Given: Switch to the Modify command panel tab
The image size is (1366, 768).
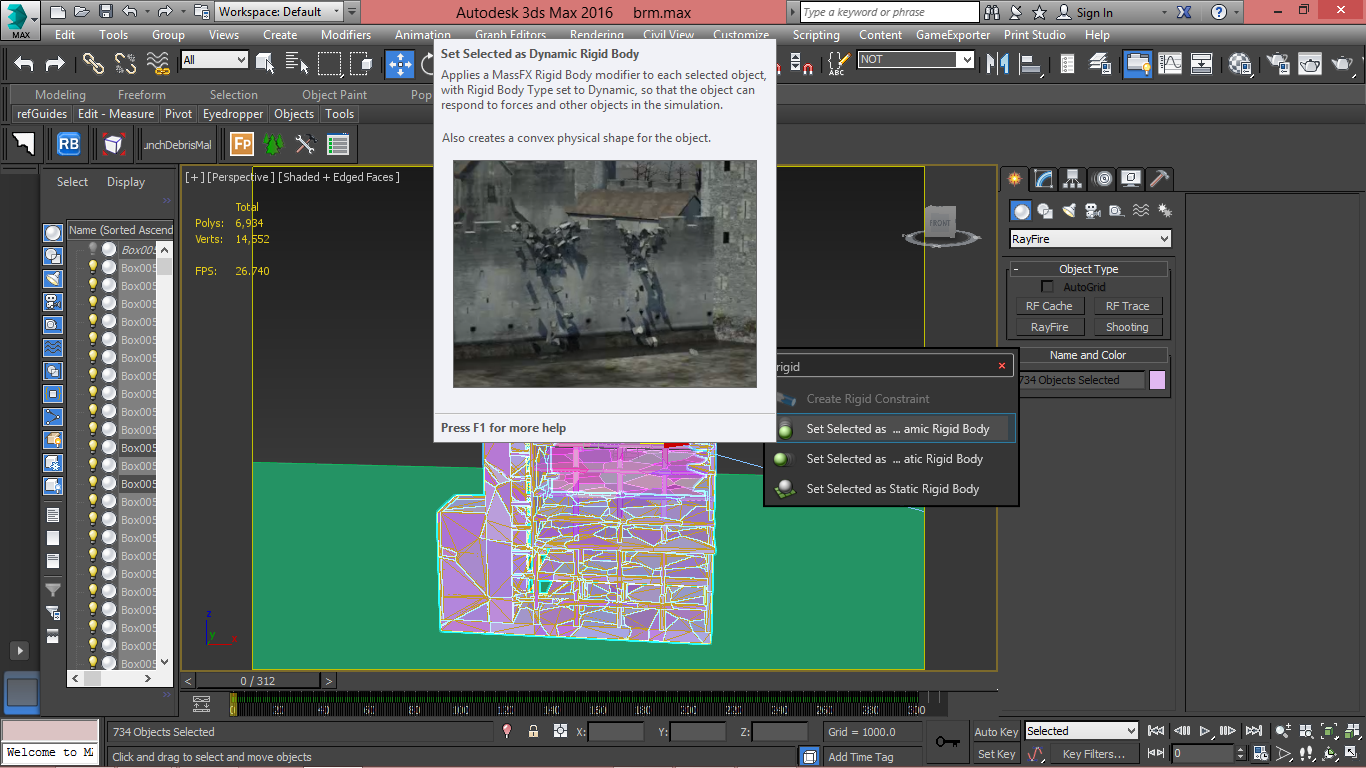Looking at the screenshot, I should 1043,179.
